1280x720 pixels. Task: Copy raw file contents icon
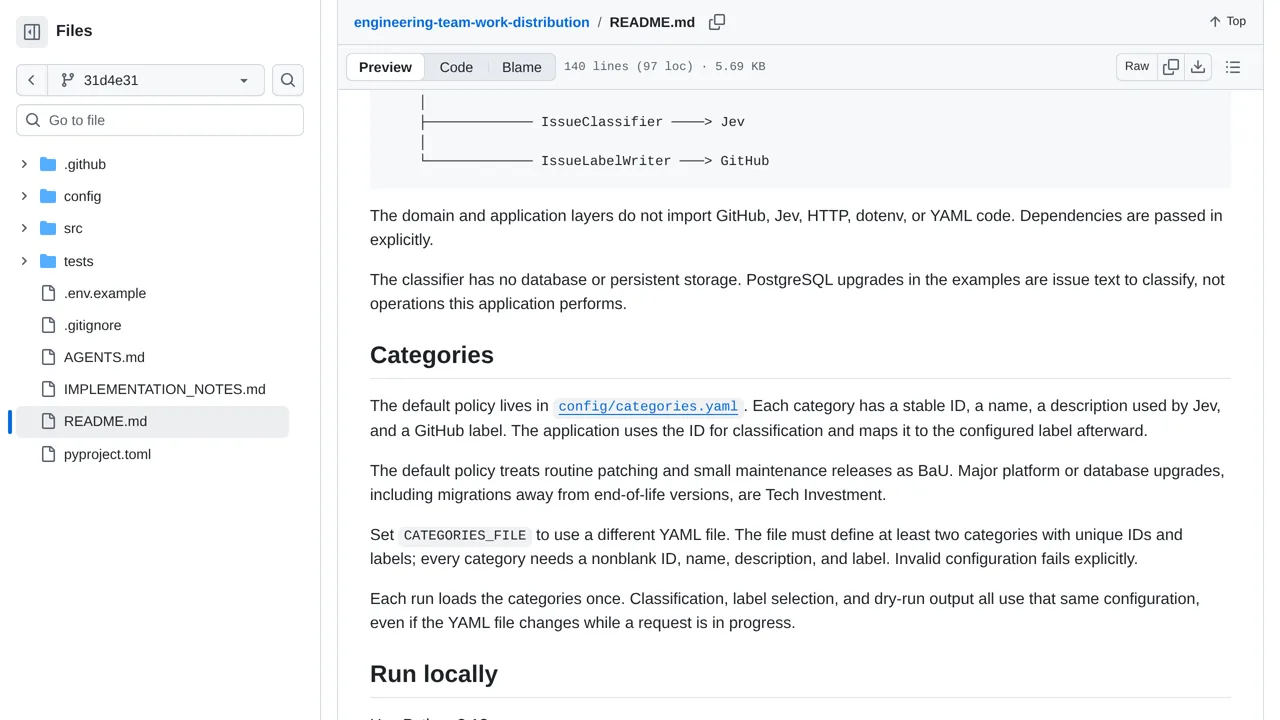pos(1171,67)
